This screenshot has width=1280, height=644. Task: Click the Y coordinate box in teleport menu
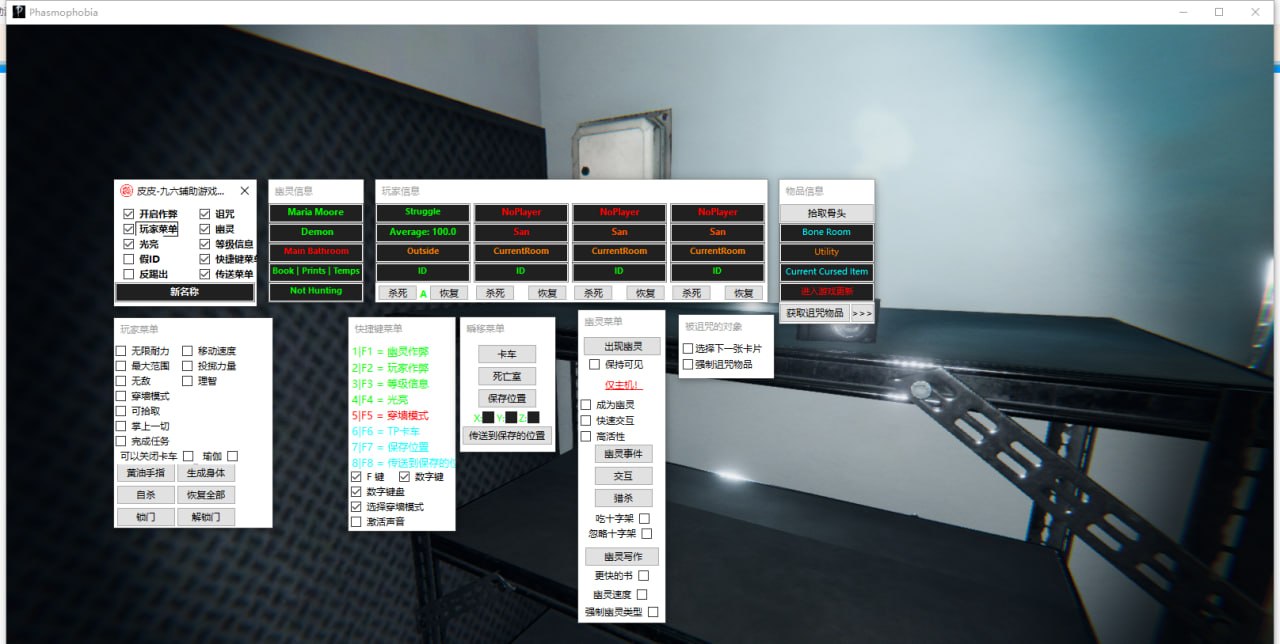pos(511,417)
